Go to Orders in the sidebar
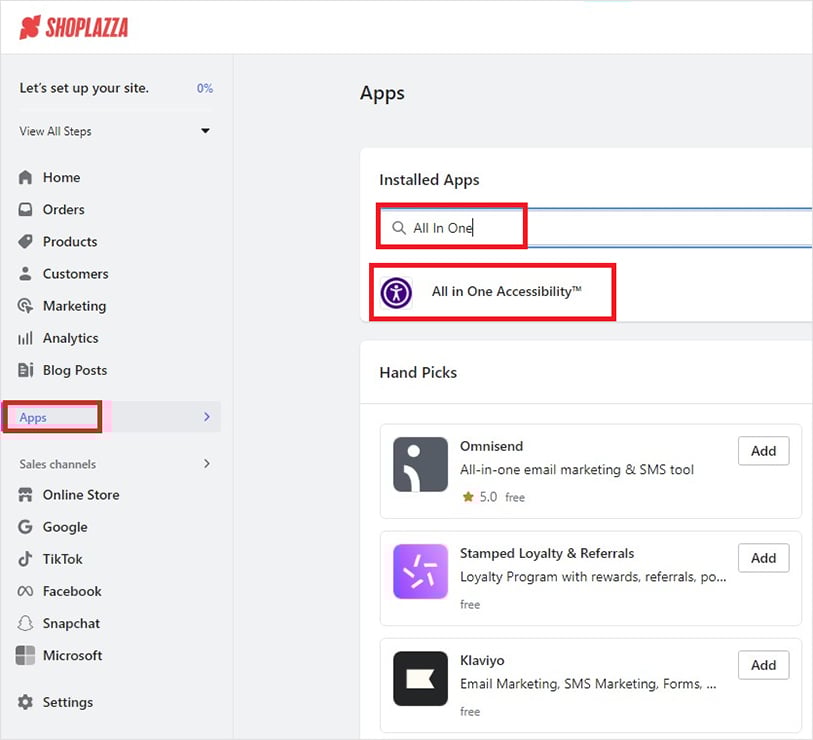This screenshot has height=740, width=813. click(x=64, y=210)
